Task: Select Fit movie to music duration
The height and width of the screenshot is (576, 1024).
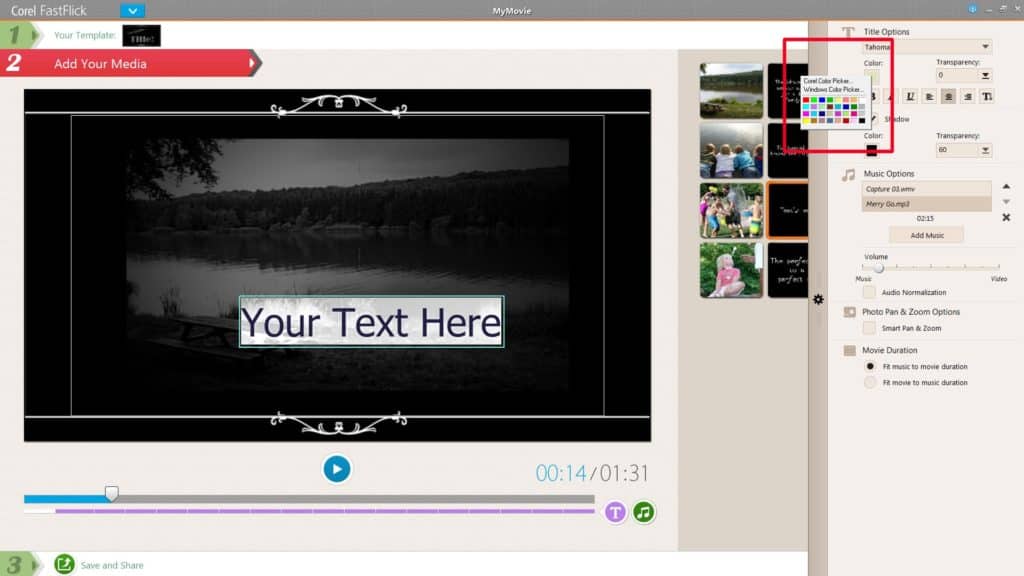Action: pos(870,382)
